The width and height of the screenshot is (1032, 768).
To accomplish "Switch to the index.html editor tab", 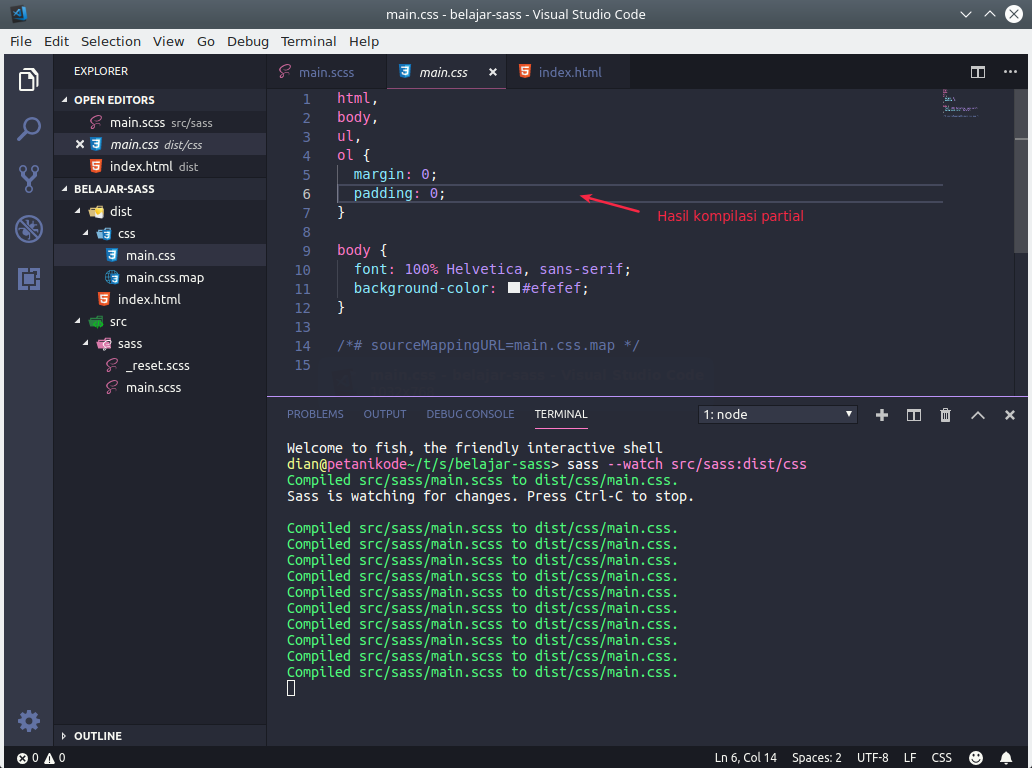I will click(569, 72).
